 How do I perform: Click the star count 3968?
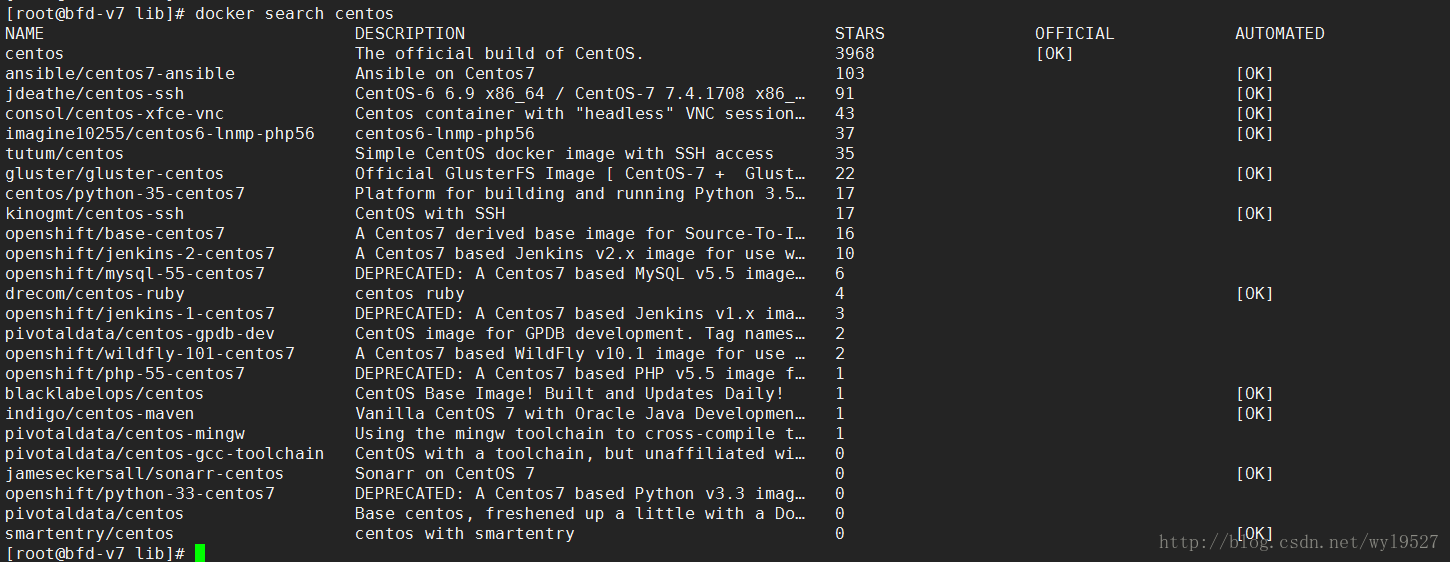(x=855, y=53)
